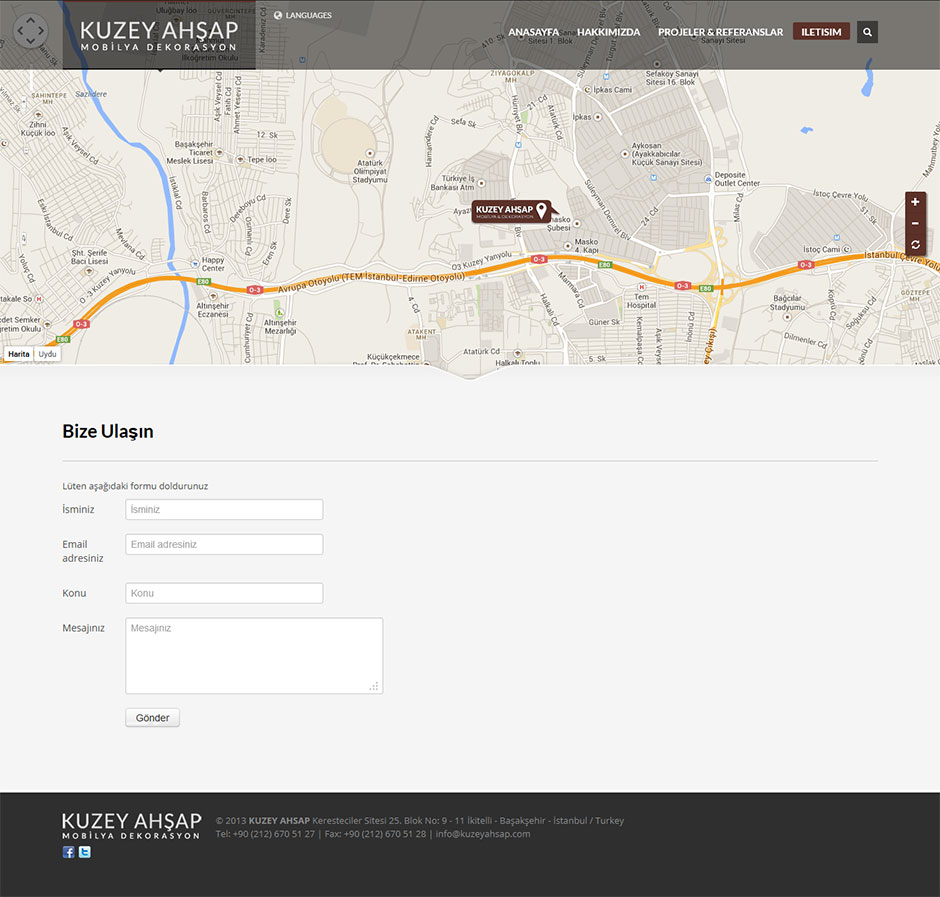The width and height of the screenshot is (940, 897).
Task: Go to Anasayfa page
Action: tap(534, 32)
